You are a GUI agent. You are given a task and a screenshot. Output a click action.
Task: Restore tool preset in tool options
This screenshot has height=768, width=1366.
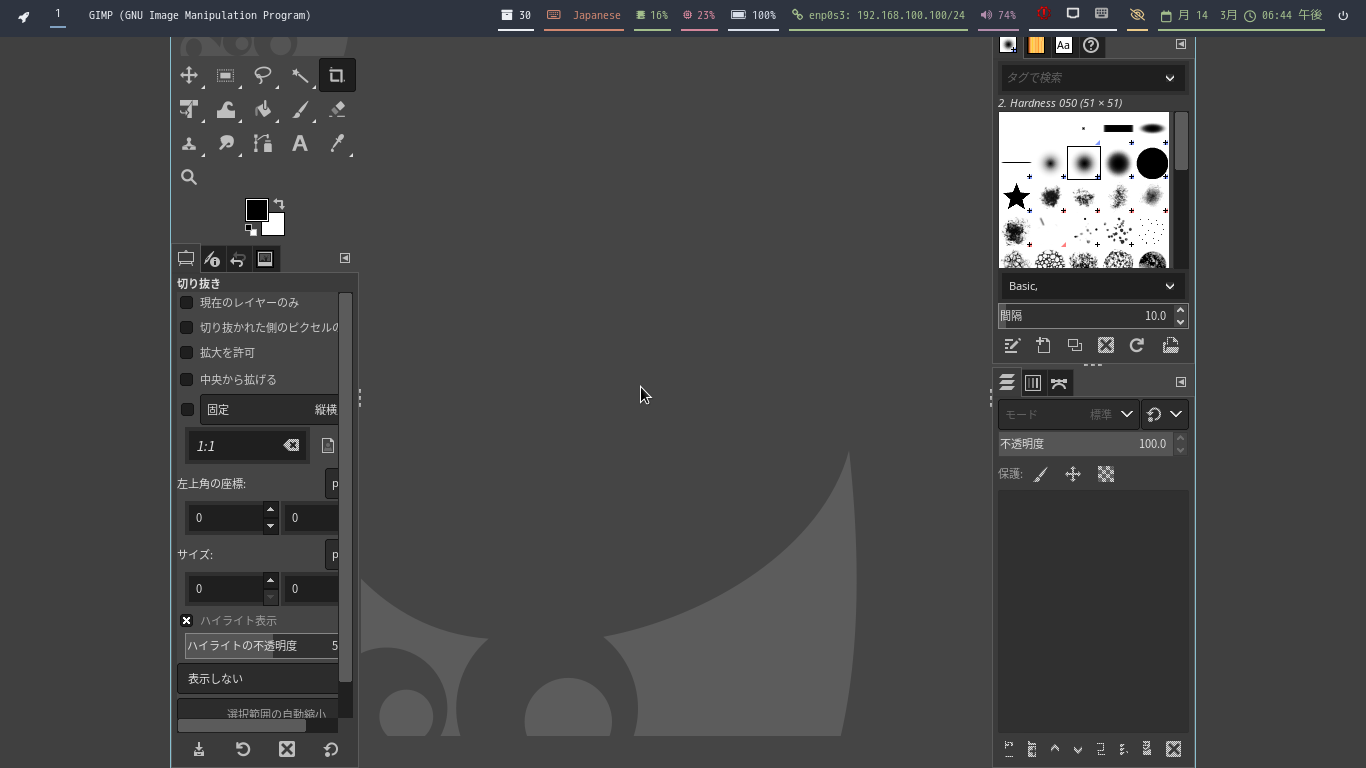[x=243, y=749]
